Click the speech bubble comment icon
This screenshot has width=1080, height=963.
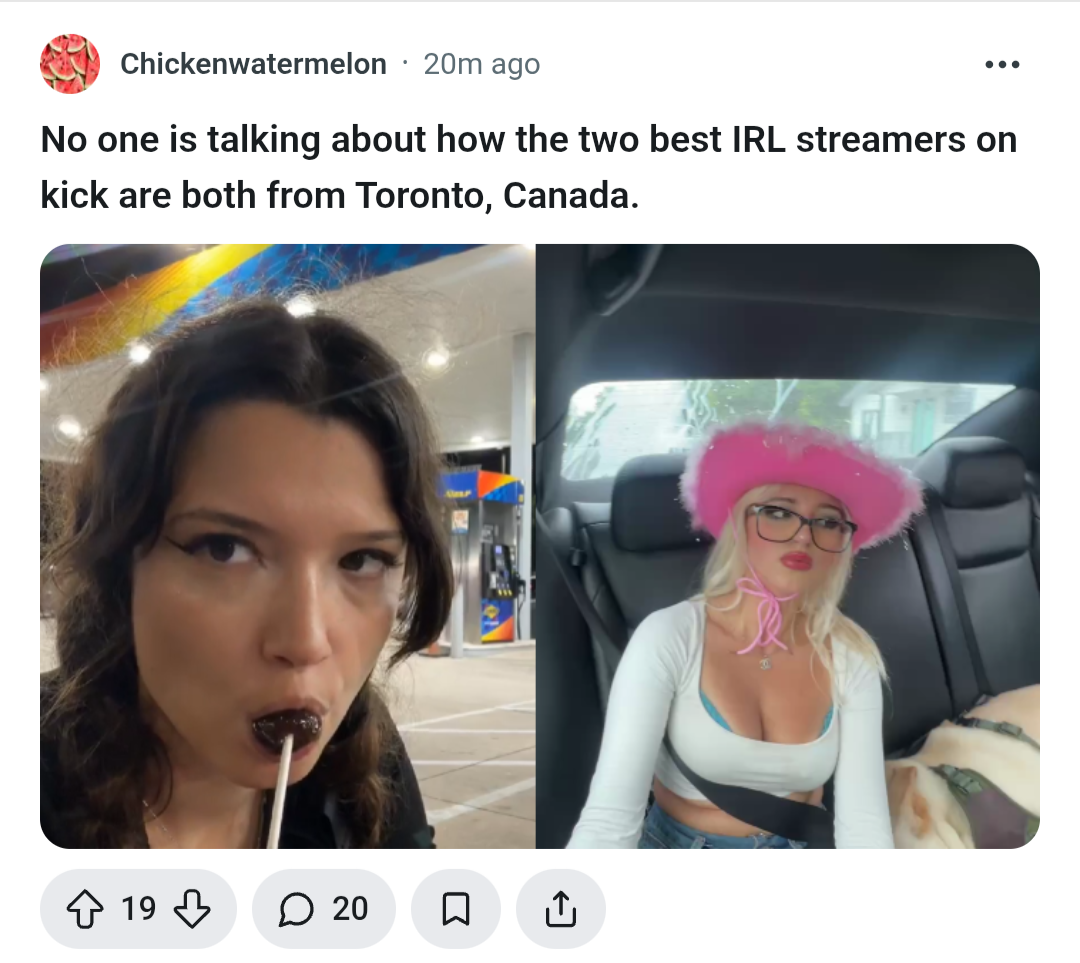[296, 909]
